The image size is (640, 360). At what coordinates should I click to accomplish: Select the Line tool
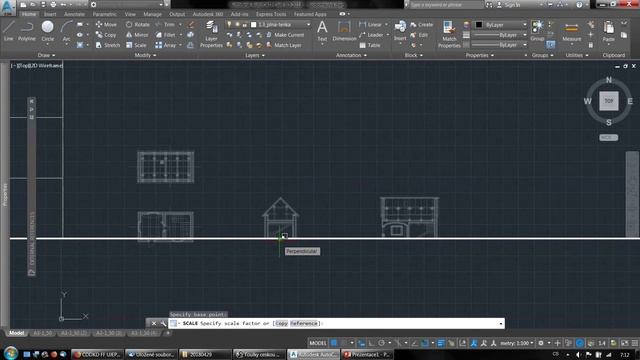pos(9,31)
